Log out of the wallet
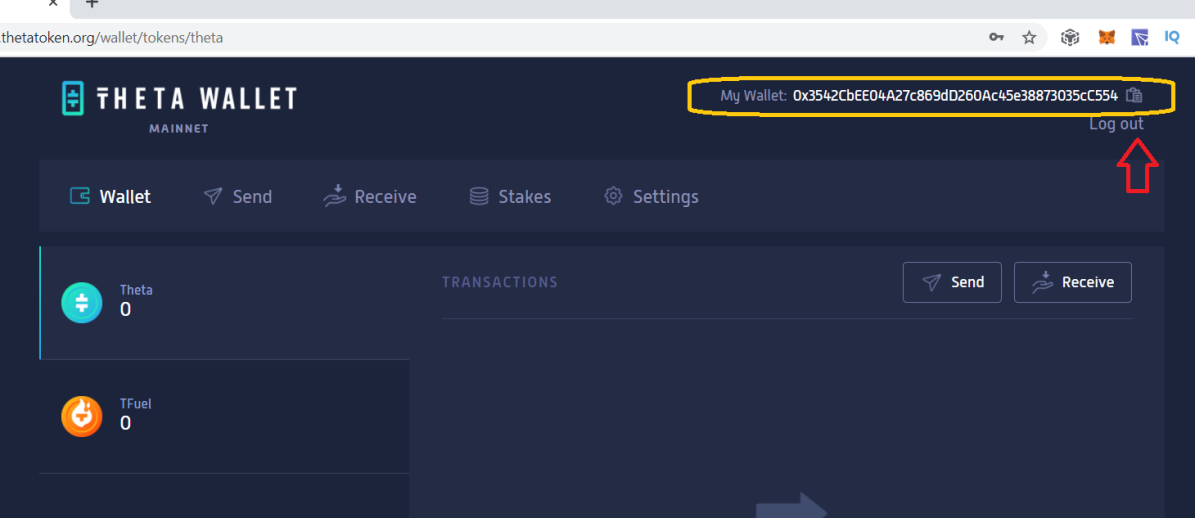 click(1117, 123)
